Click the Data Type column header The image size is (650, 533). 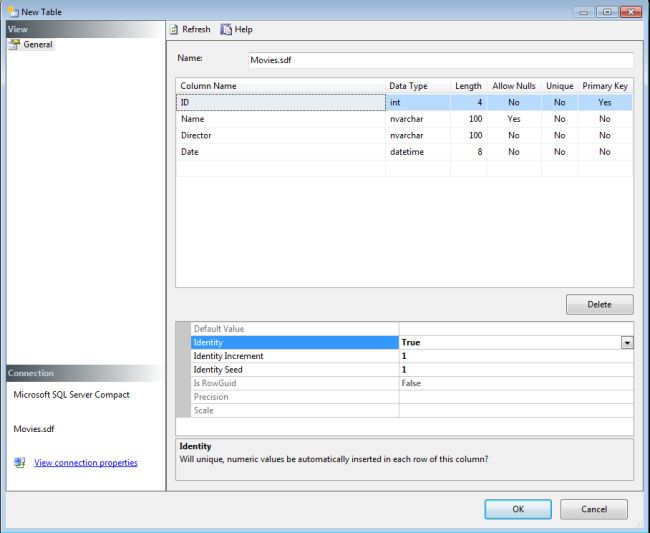(x=418, y=86)
